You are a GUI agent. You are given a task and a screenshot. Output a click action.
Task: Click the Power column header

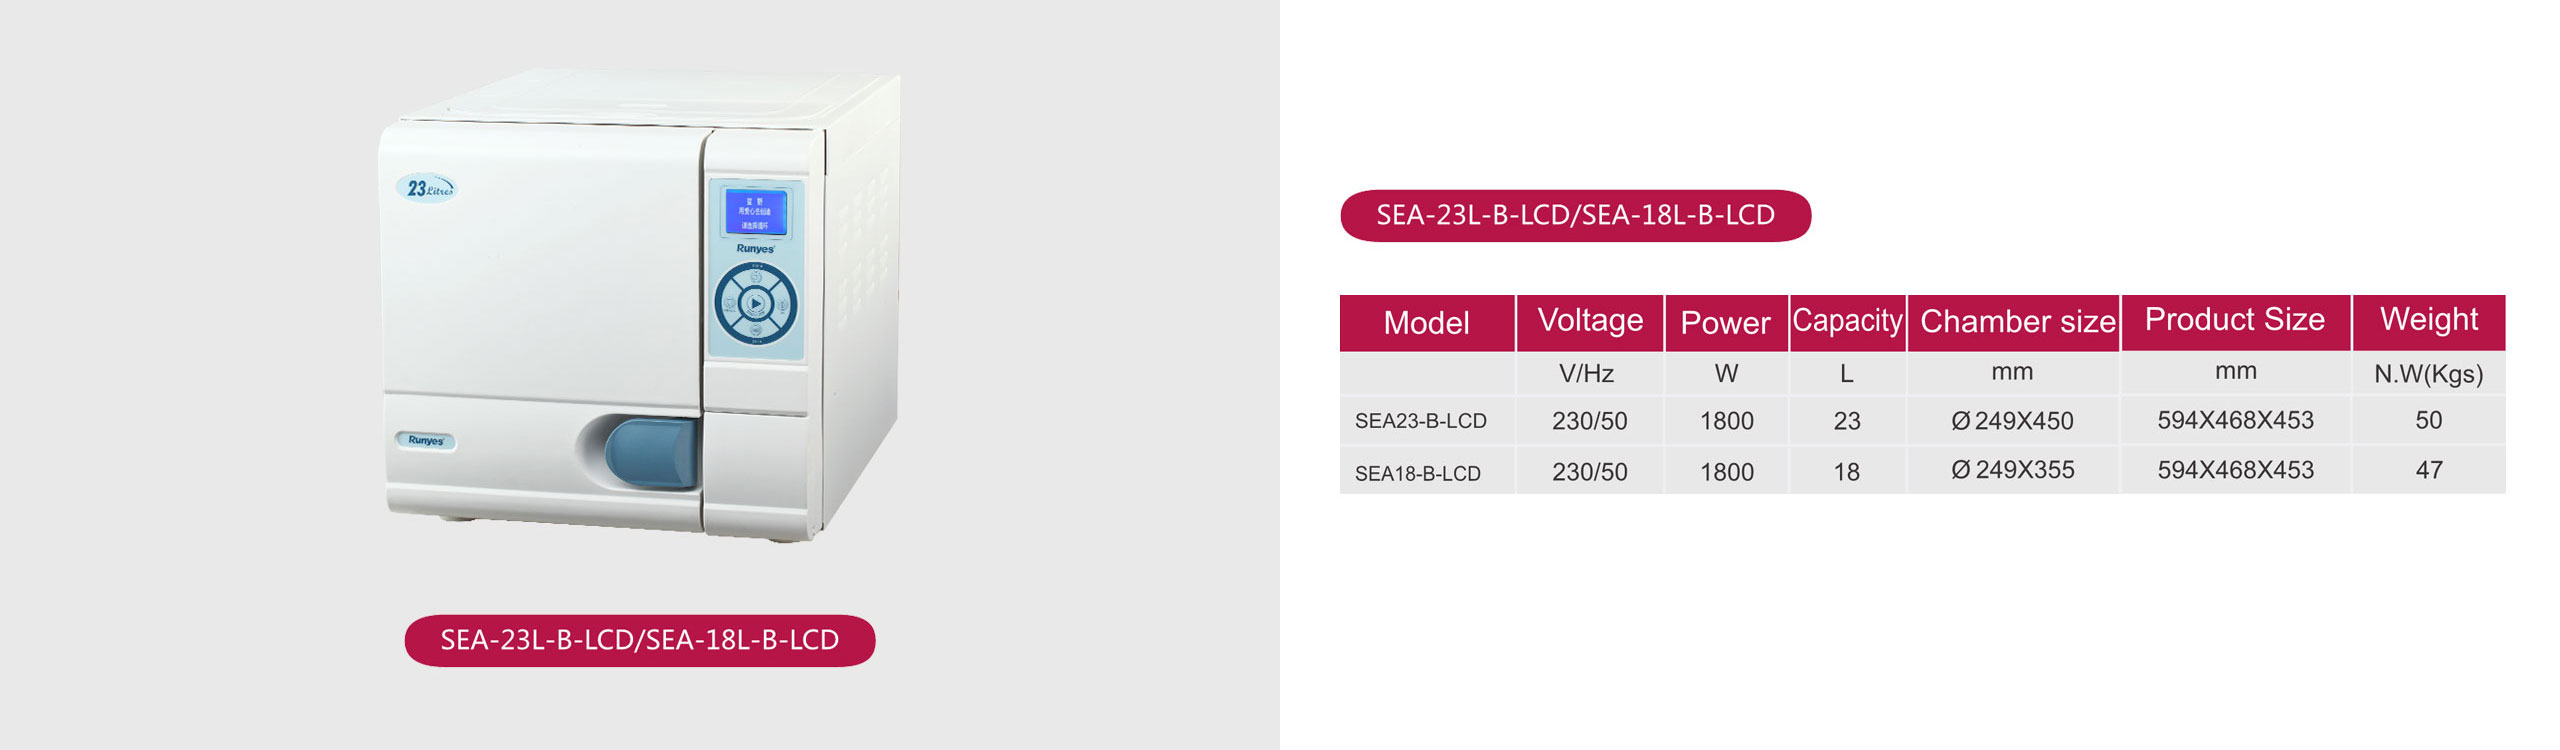(x=1726, y=323)
